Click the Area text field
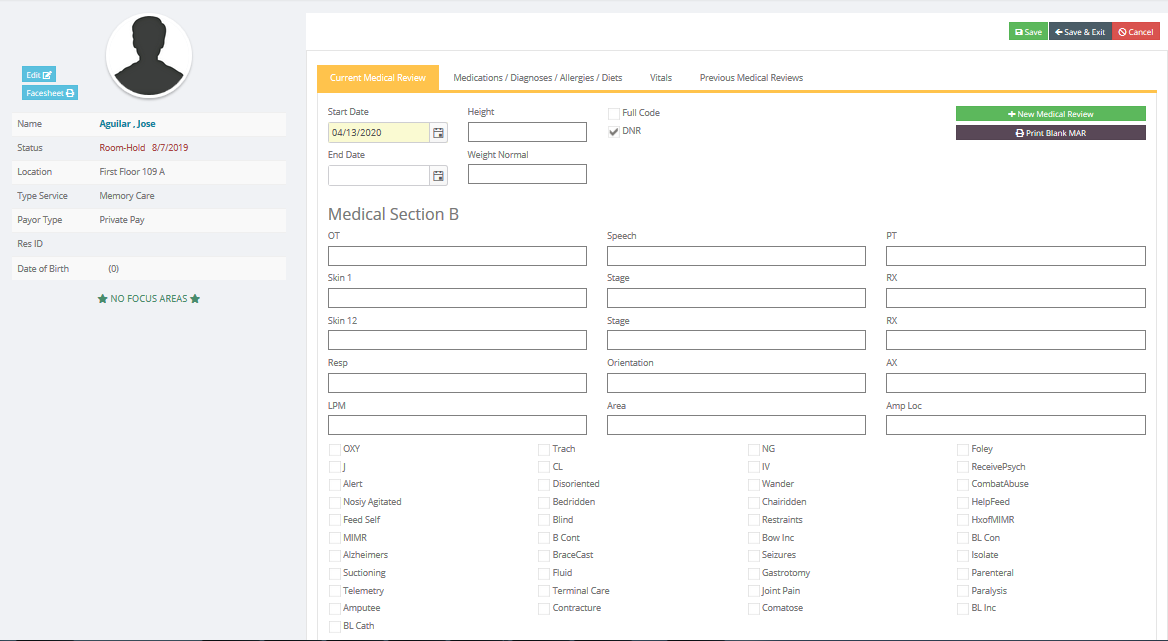 pyautogui.click(x=736, y=425)
